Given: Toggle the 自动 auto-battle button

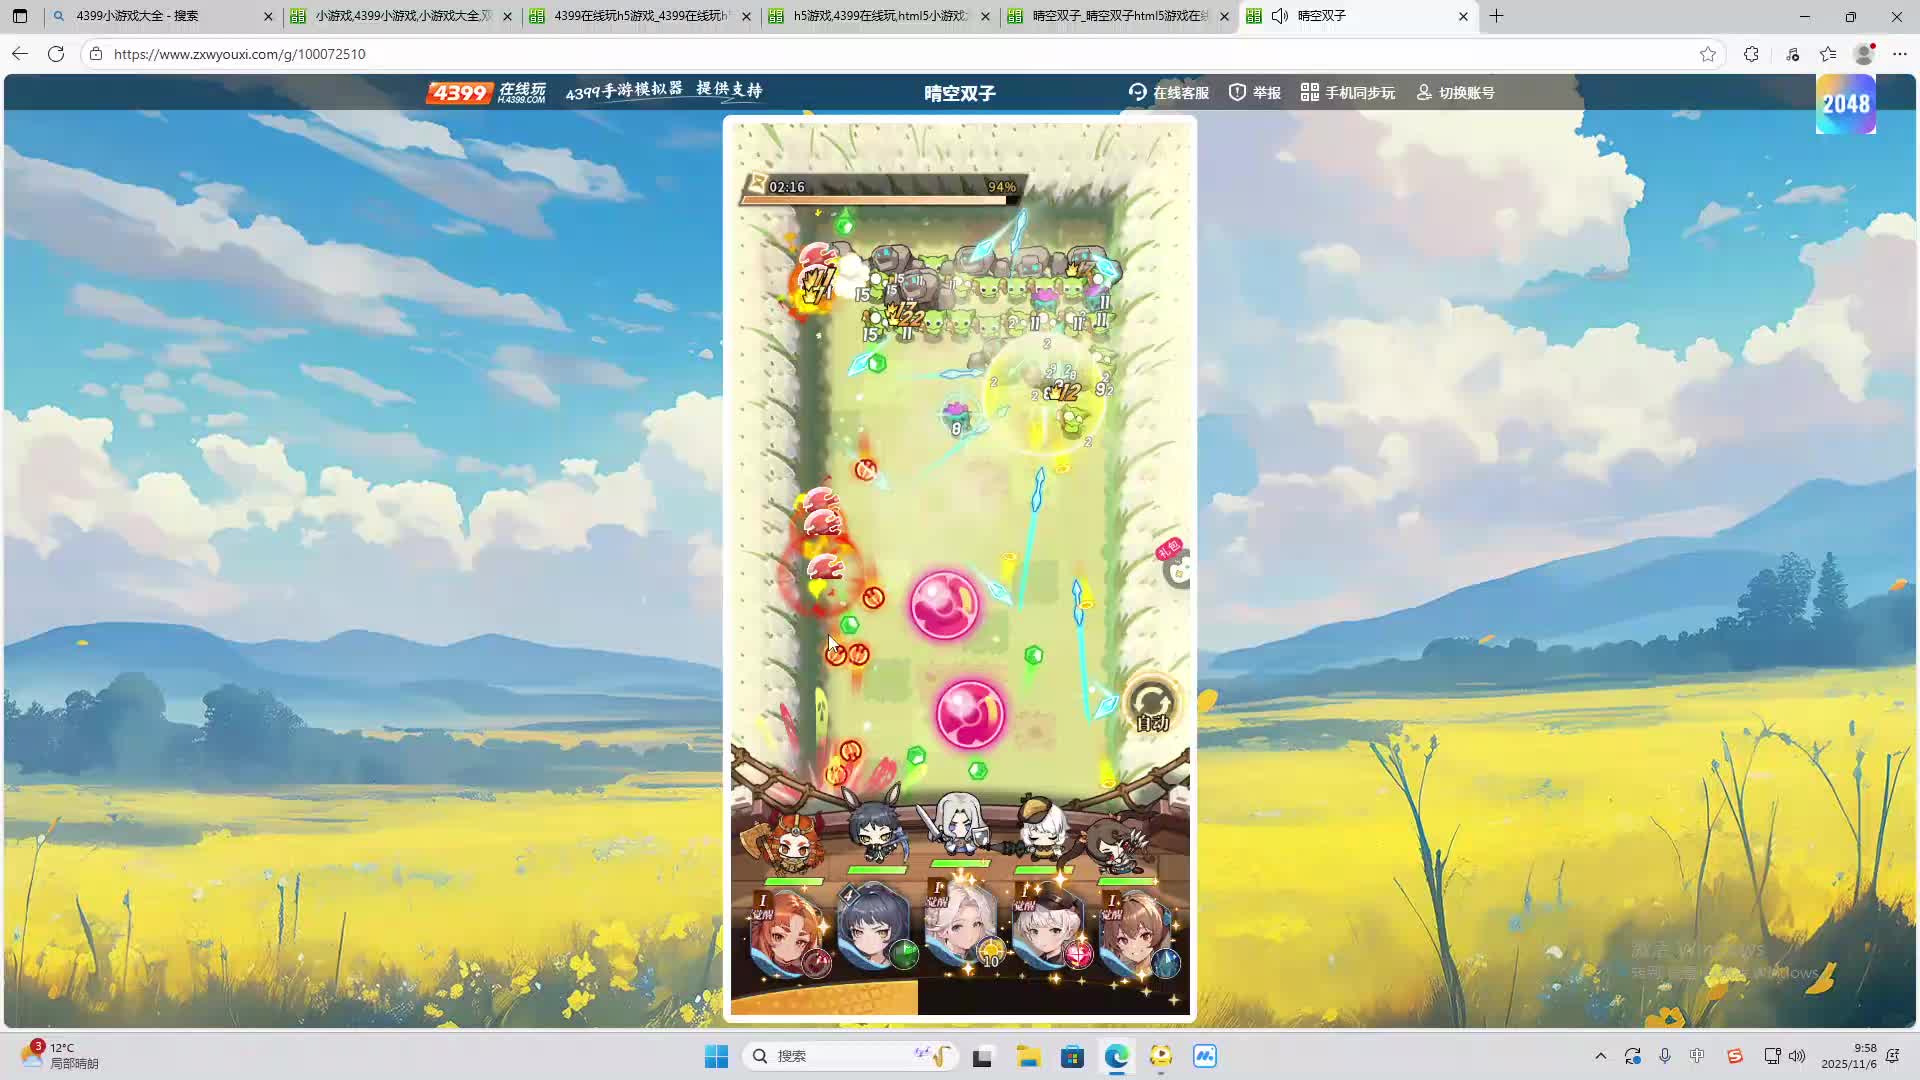Looking at the screenshot, I should [1151, 706].
